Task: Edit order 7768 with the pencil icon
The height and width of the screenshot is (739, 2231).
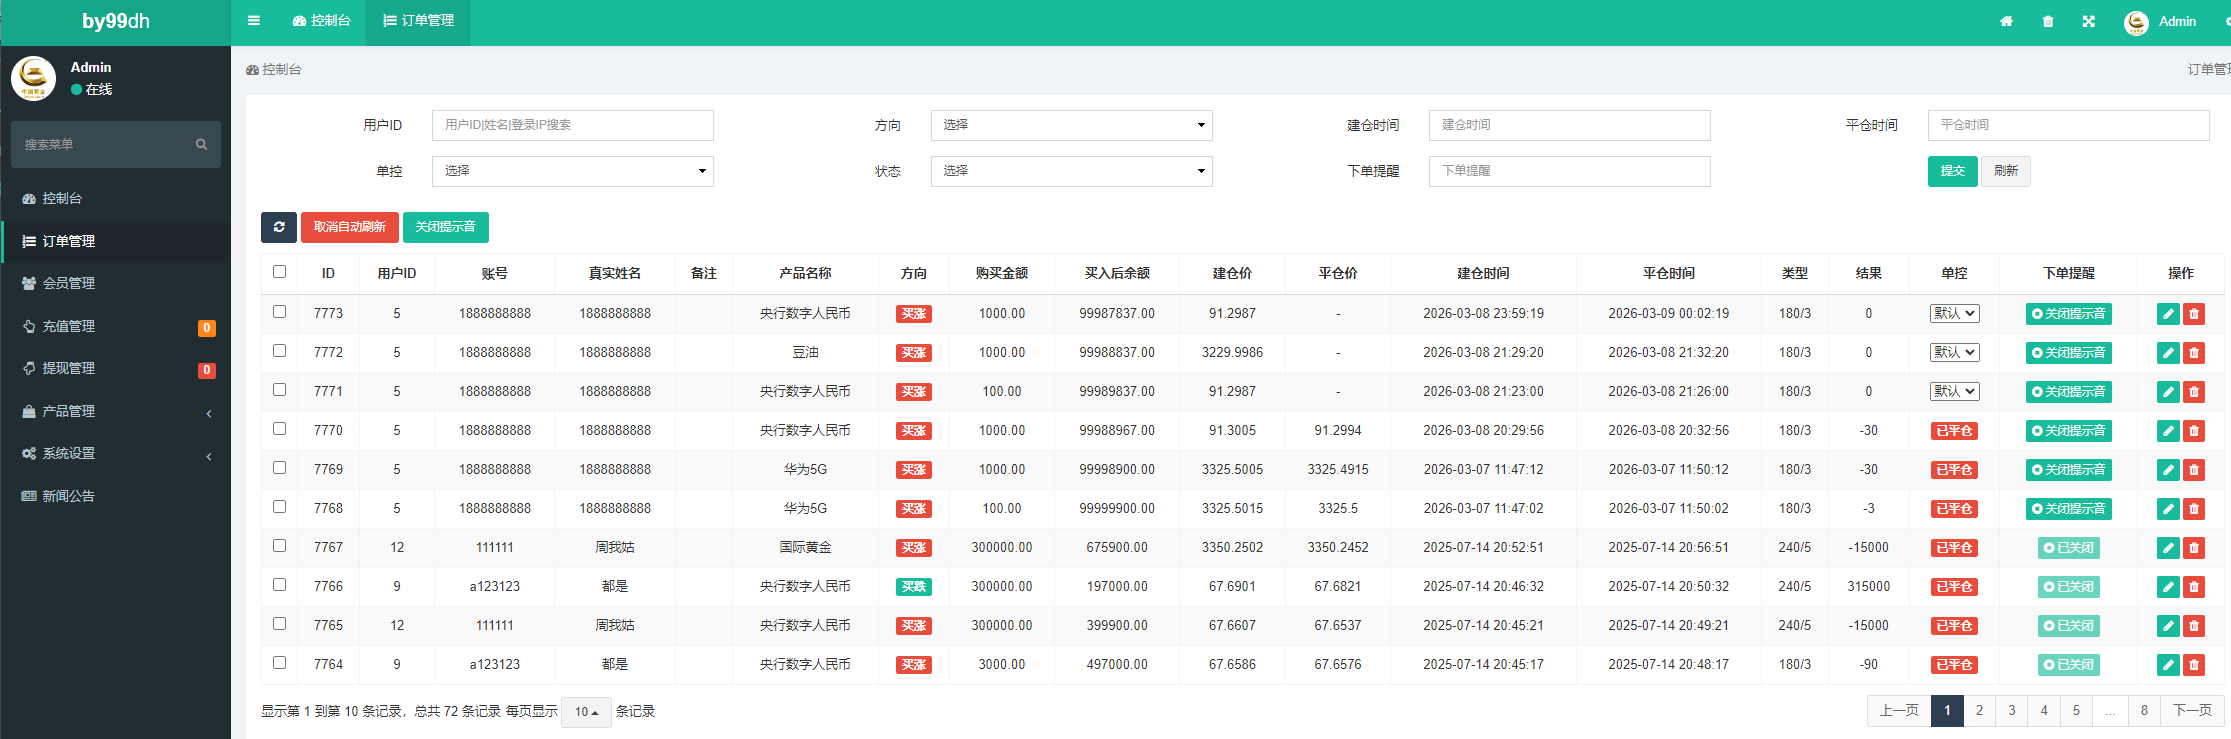Action: pos(2168,509)
